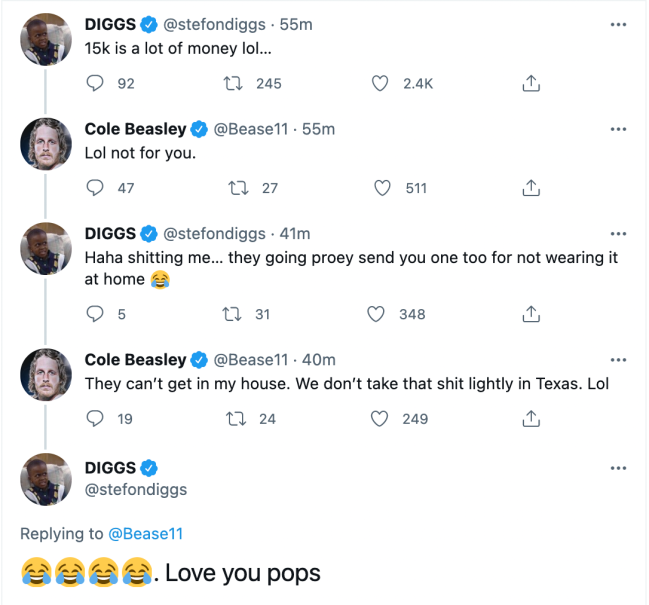Open the @stefondiggs handle on the last tweet
Image resolution: width=649 pixels, height=605 pixels.
[x=136, y=490]
